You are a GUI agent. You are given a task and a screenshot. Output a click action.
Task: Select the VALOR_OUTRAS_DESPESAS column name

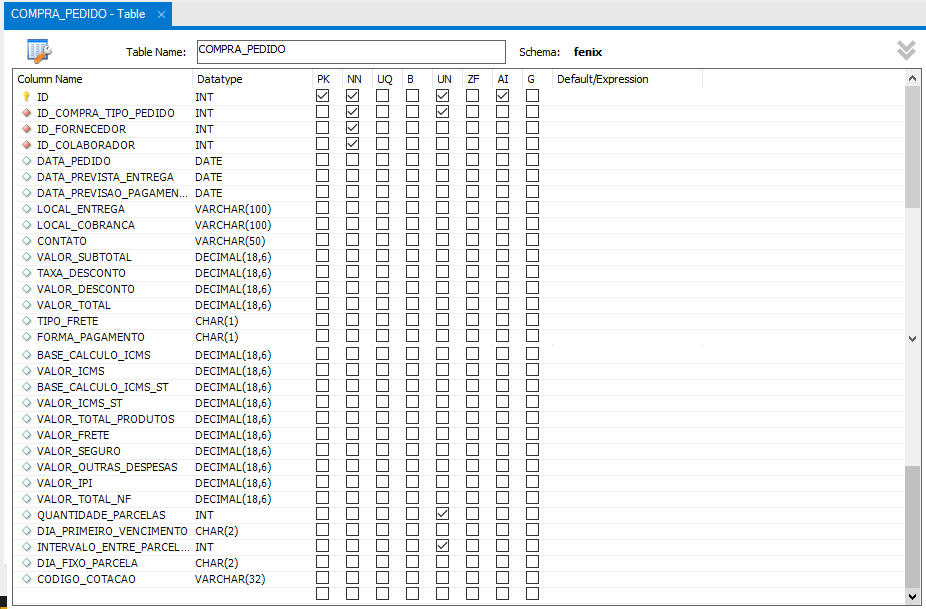click(107, 467)
